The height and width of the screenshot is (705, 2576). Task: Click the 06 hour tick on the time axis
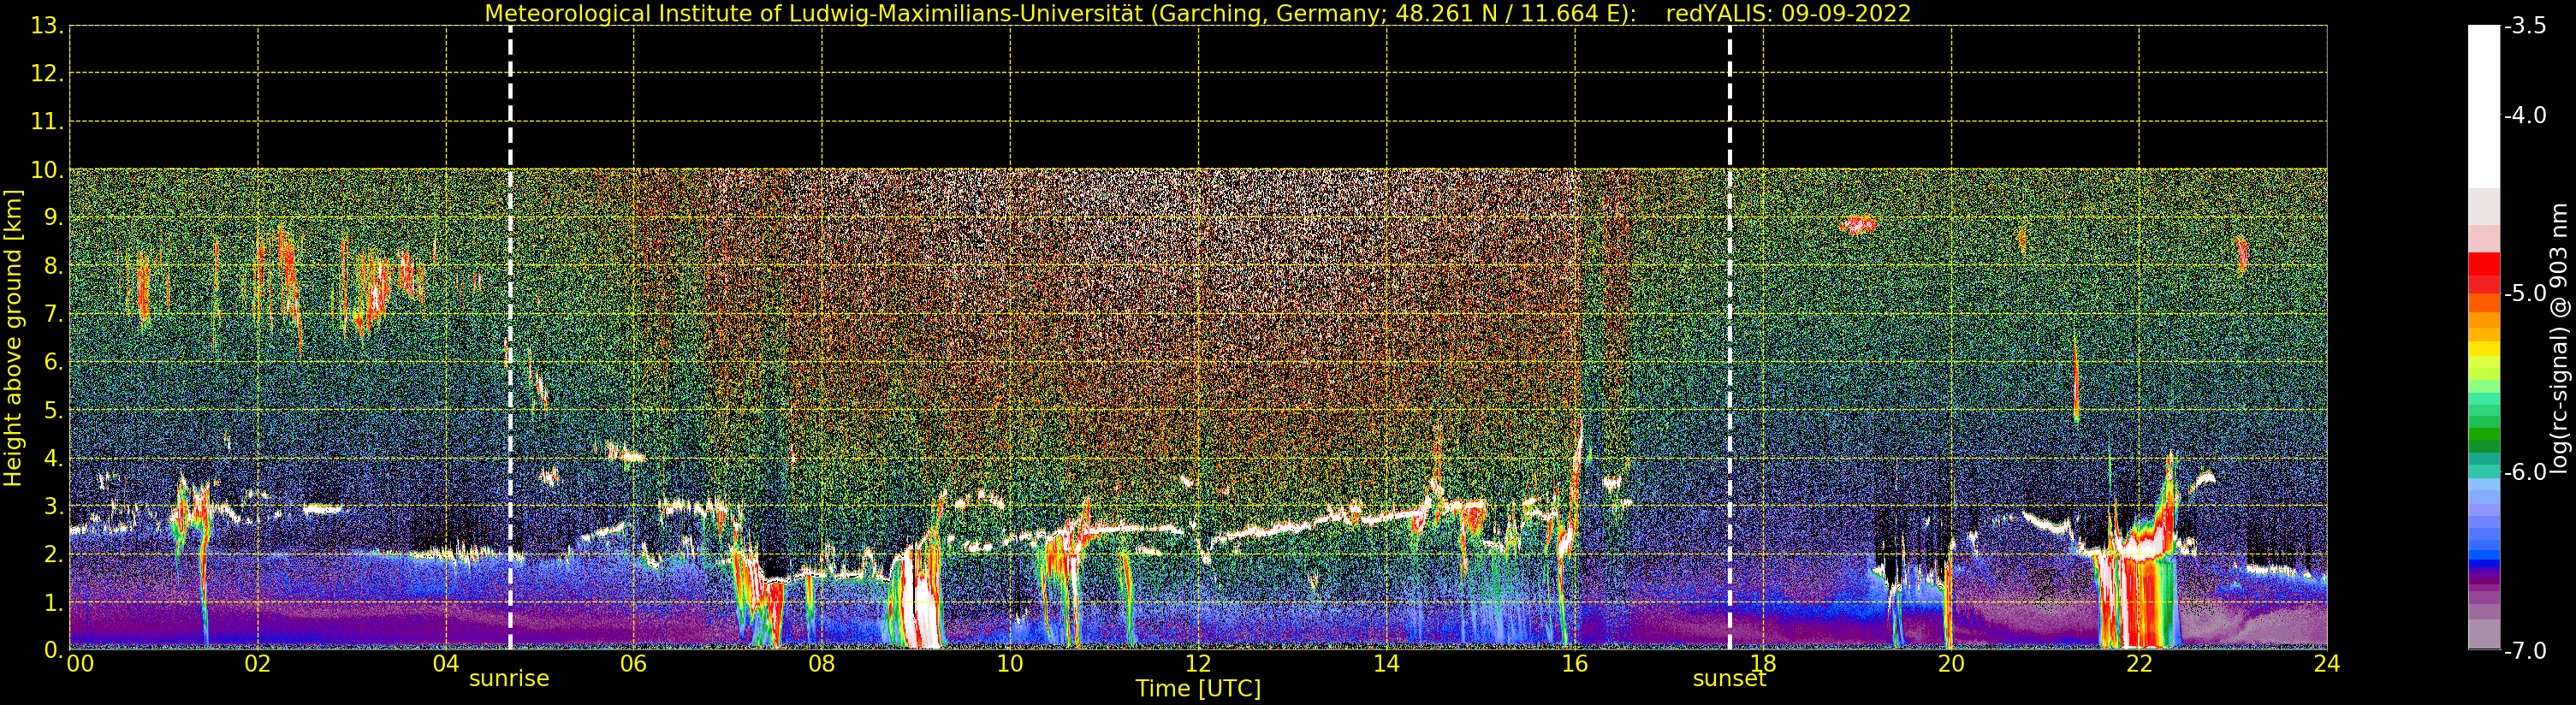coord(634,664)
